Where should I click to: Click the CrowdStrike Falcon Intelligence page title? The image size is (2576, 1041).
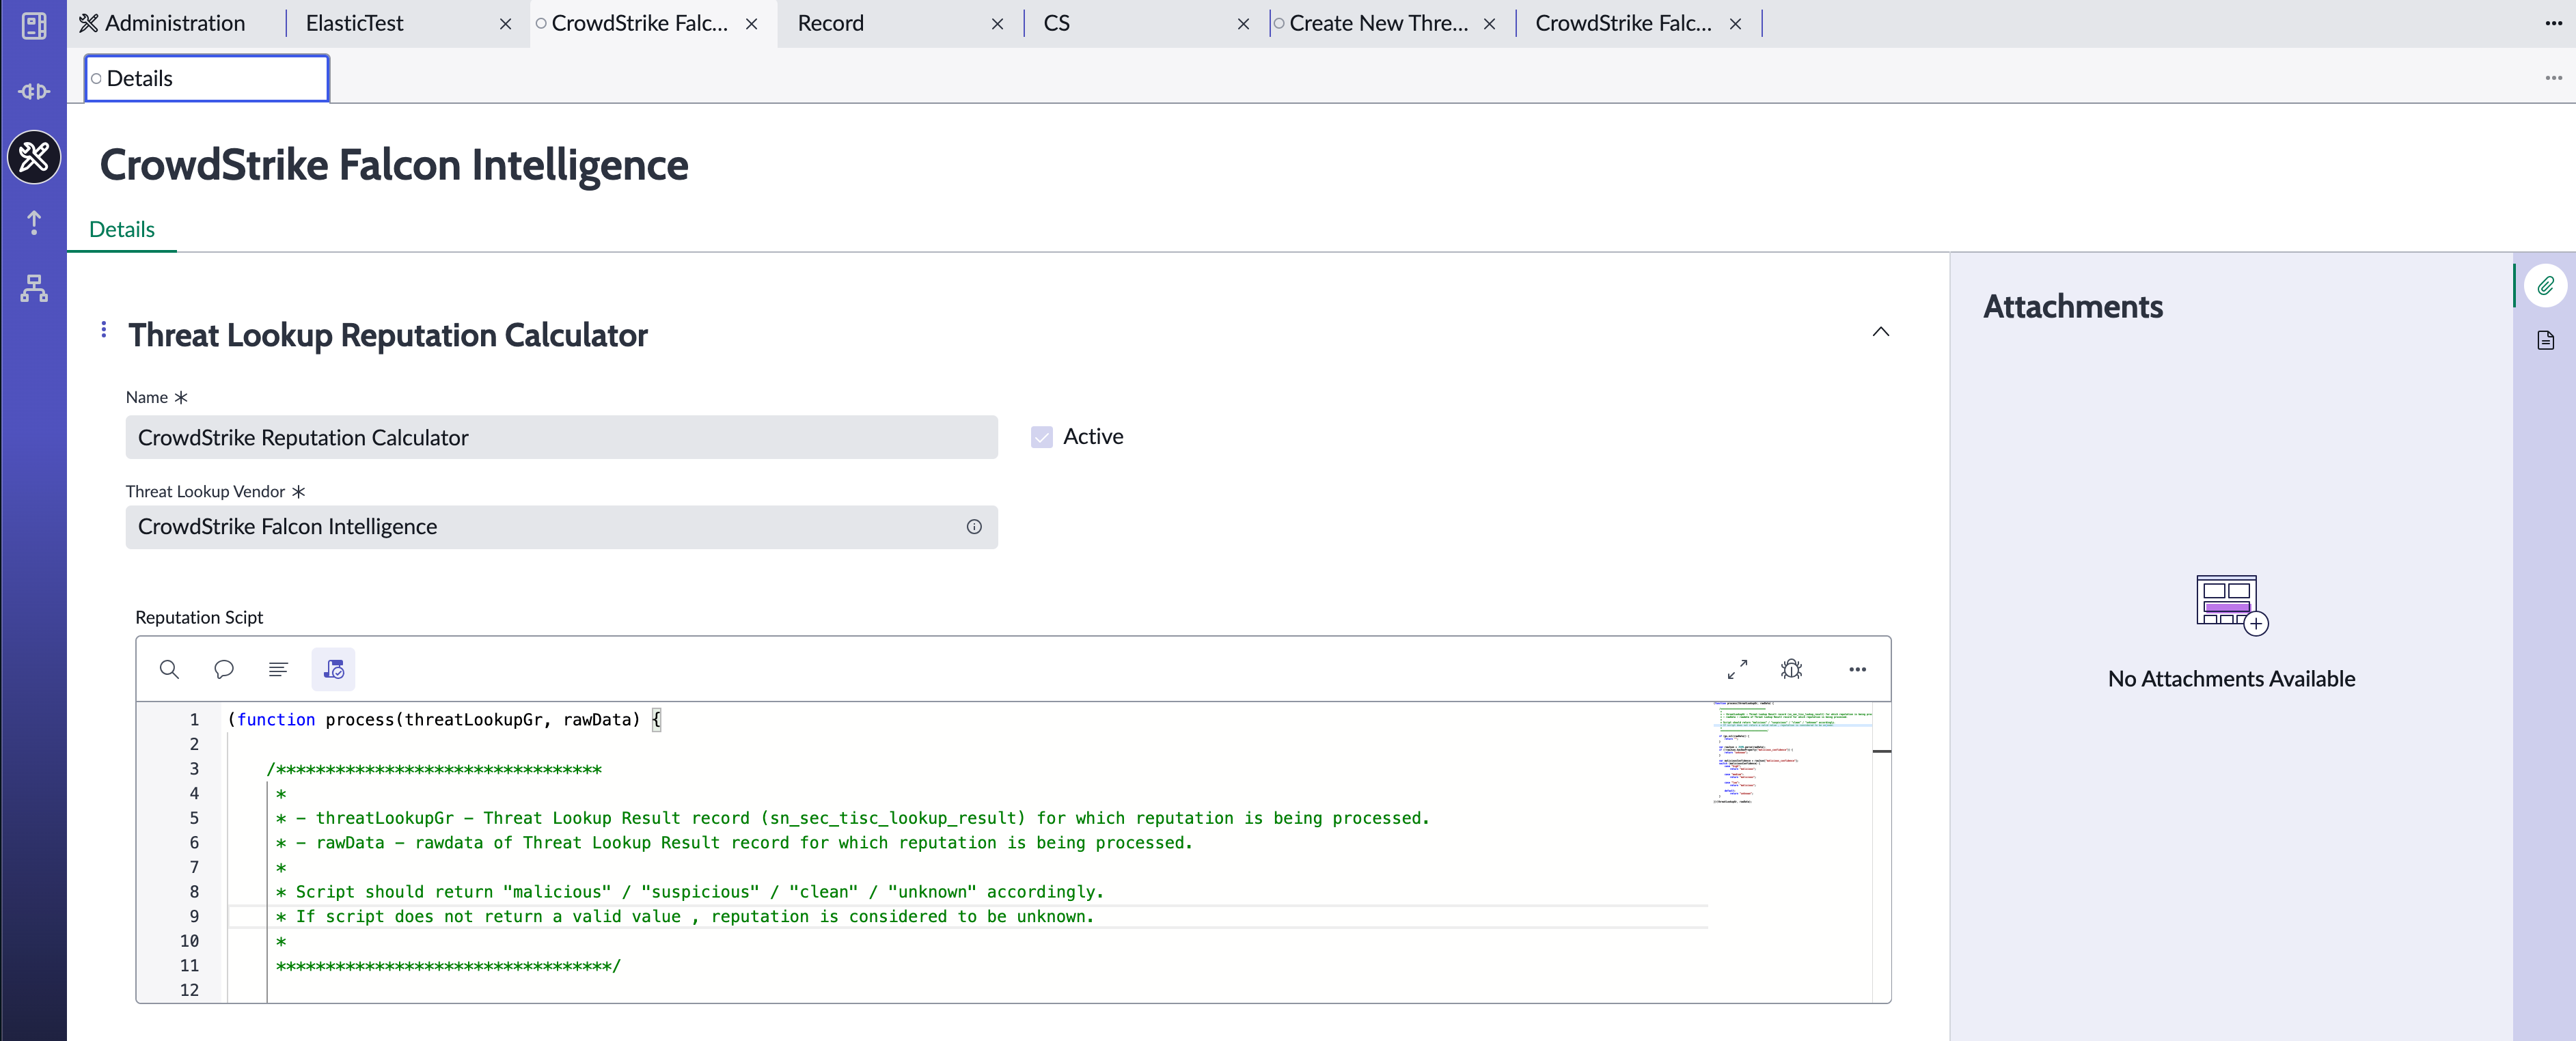pos(394,165)
